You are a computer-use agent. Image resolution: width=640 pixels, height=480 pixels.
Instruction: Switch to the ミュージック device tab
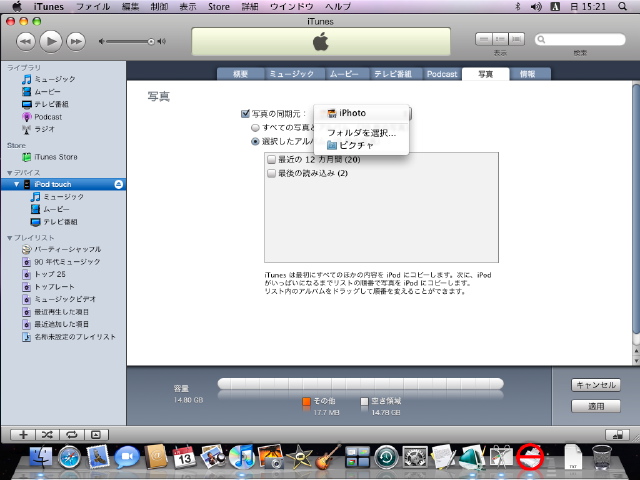point(294,74)
